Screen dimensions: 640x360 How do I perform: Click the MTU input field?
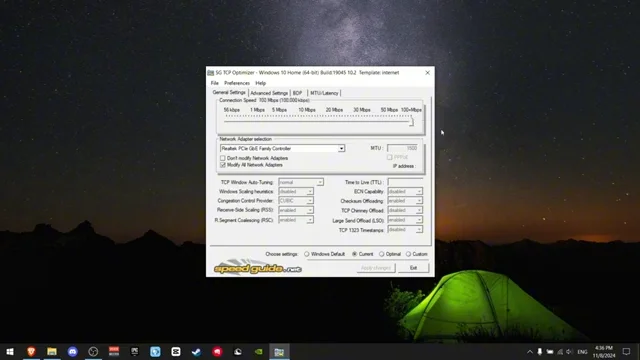click(x=402, y=148)
